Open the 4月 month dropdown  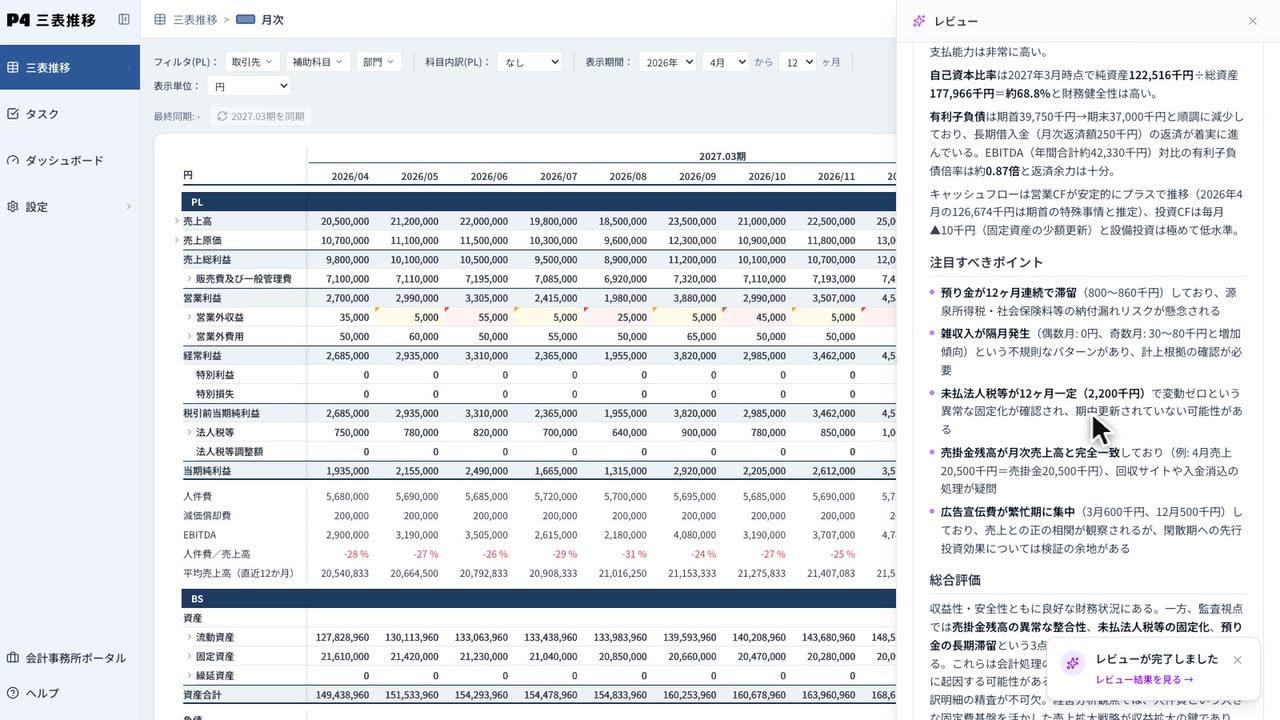(725, 62)
